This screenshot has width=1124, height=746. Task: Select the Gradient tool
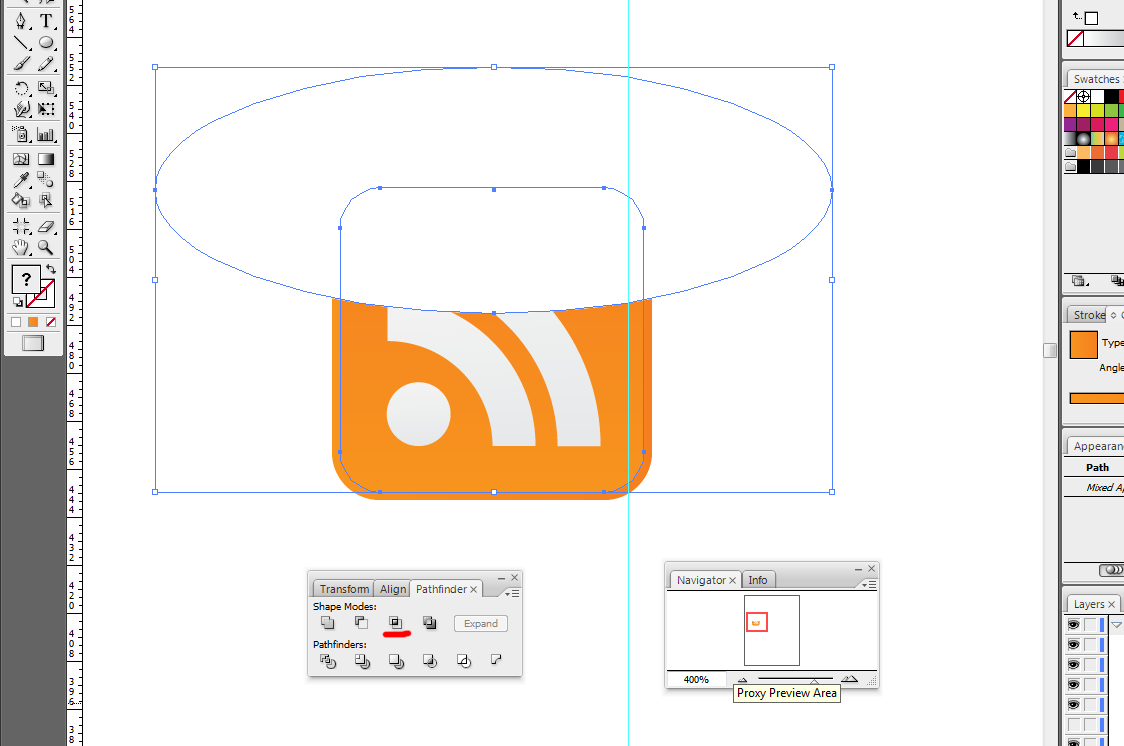[x=46, y=159]
